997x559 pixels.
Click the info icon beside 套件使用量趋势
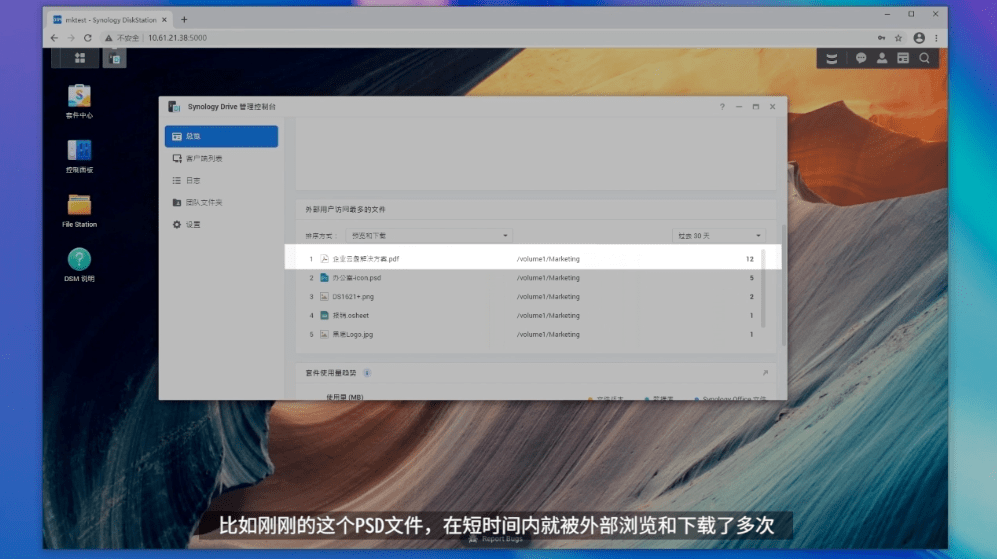tap(367, 373)
